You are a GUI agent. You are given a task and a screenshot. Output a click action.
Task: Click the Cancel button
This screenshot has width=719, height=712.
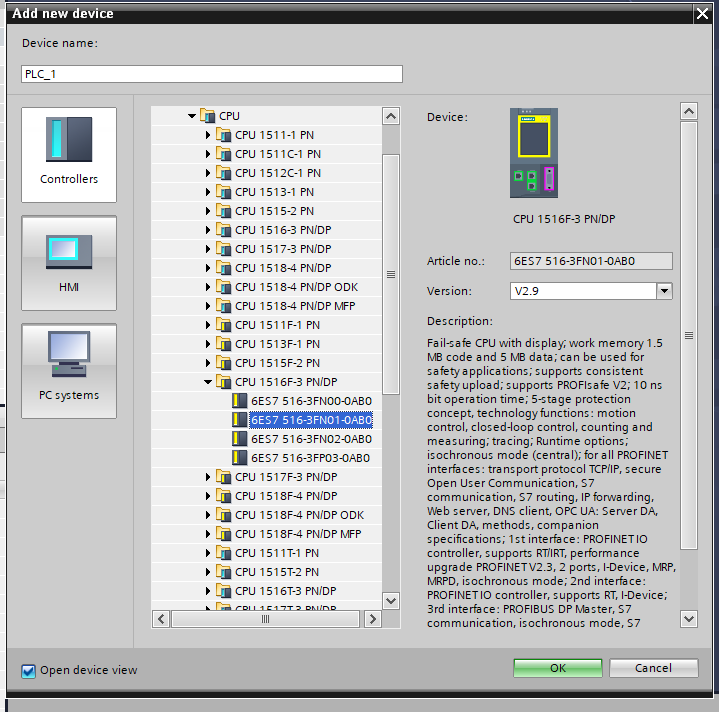pos(653,668)
